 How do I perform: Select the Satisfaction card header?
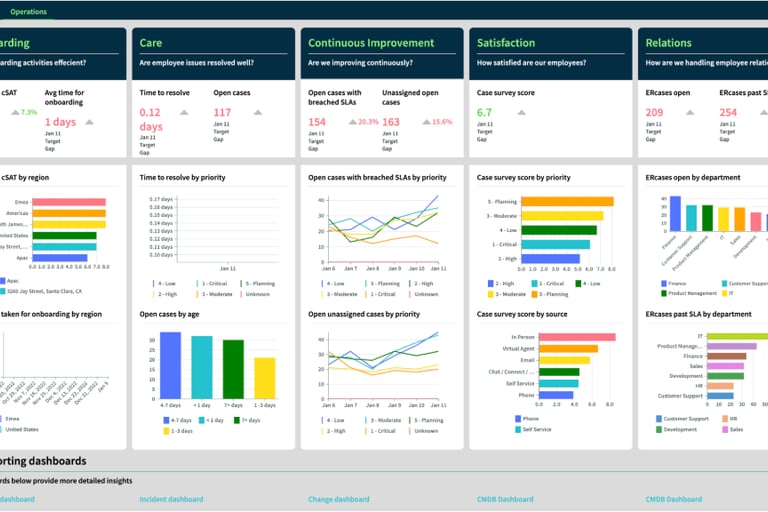click(x=506, y=43)
